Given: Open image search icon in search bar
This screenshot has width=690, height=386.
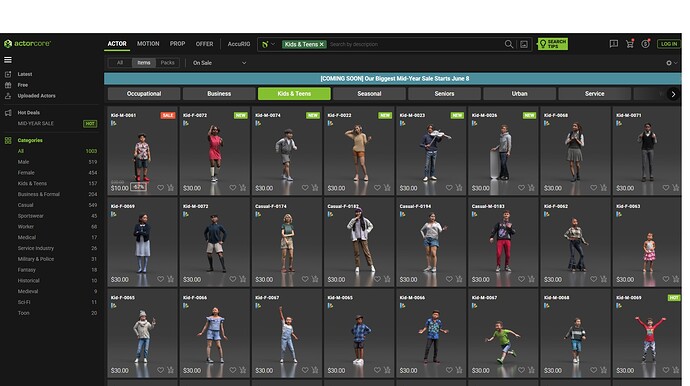Looking at the screenshot, I should tap(524, 44).
